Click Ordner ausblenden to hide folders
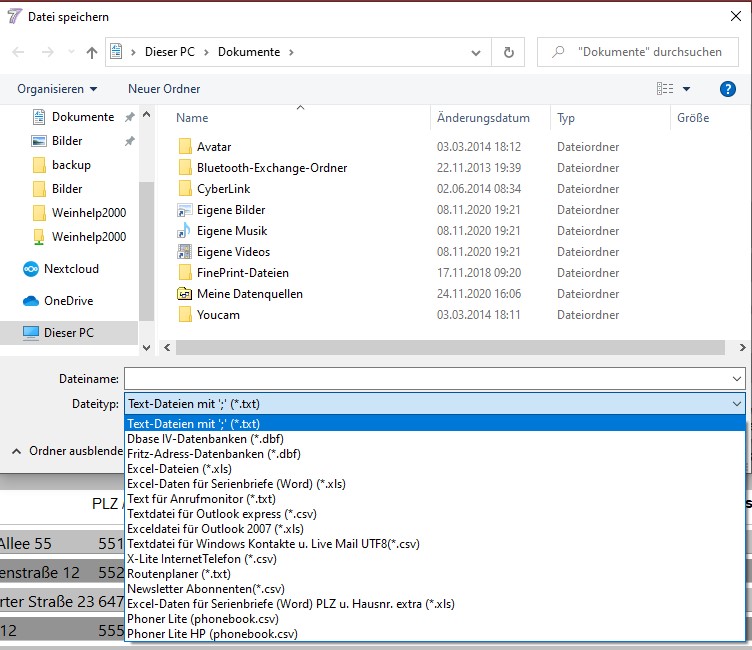Screen dimensions: 752x650 click(68, 451)
